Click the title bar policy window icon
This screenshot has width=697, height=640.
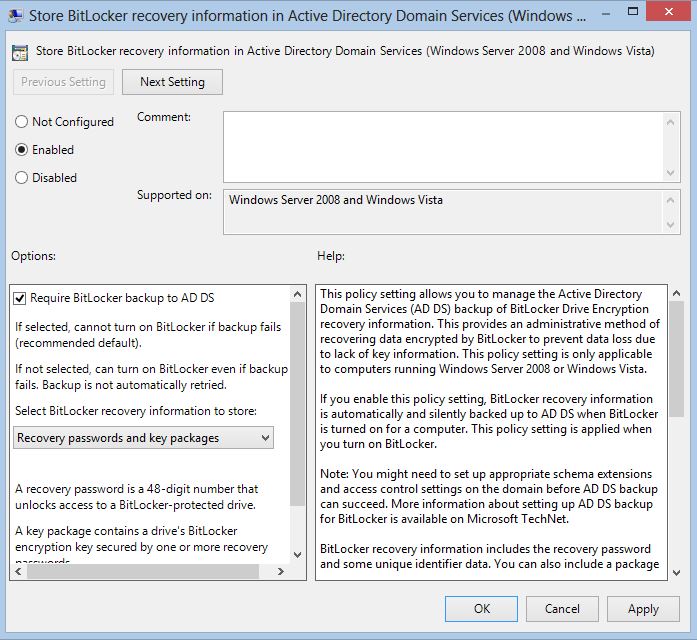click(x=16, y=16)
